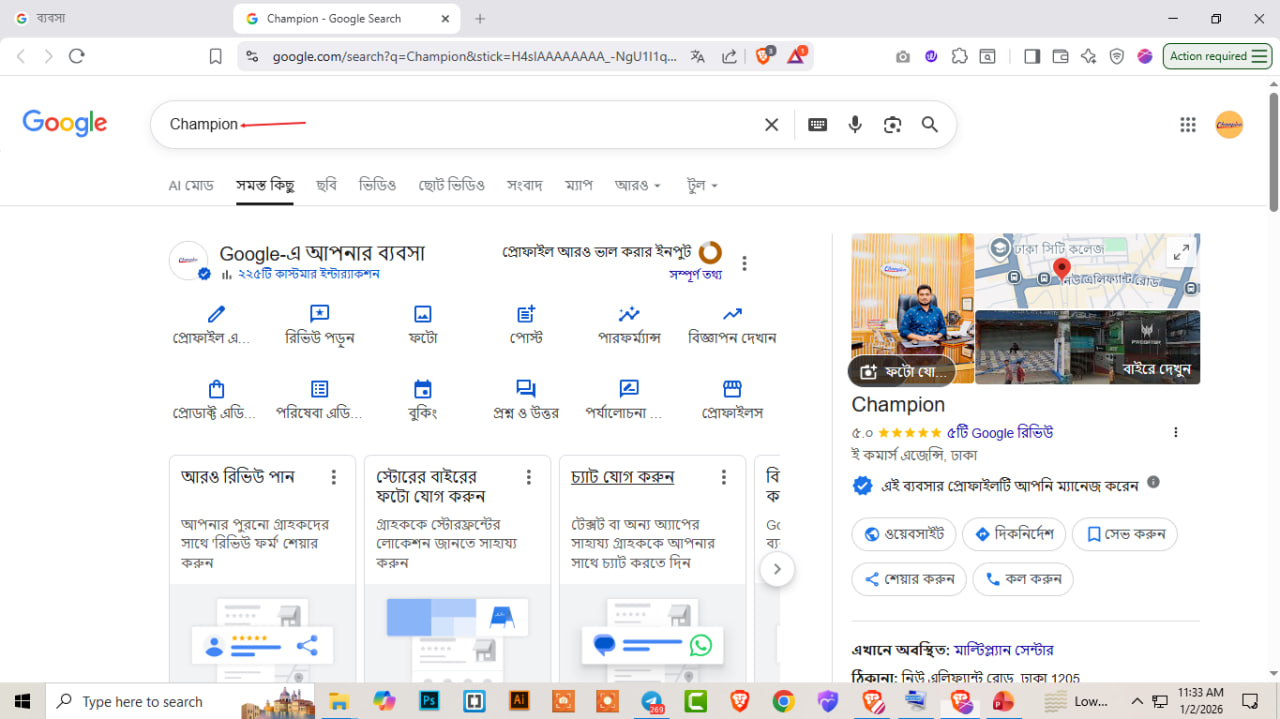Click the ওয়েবসাইট button

coord(904,534)
